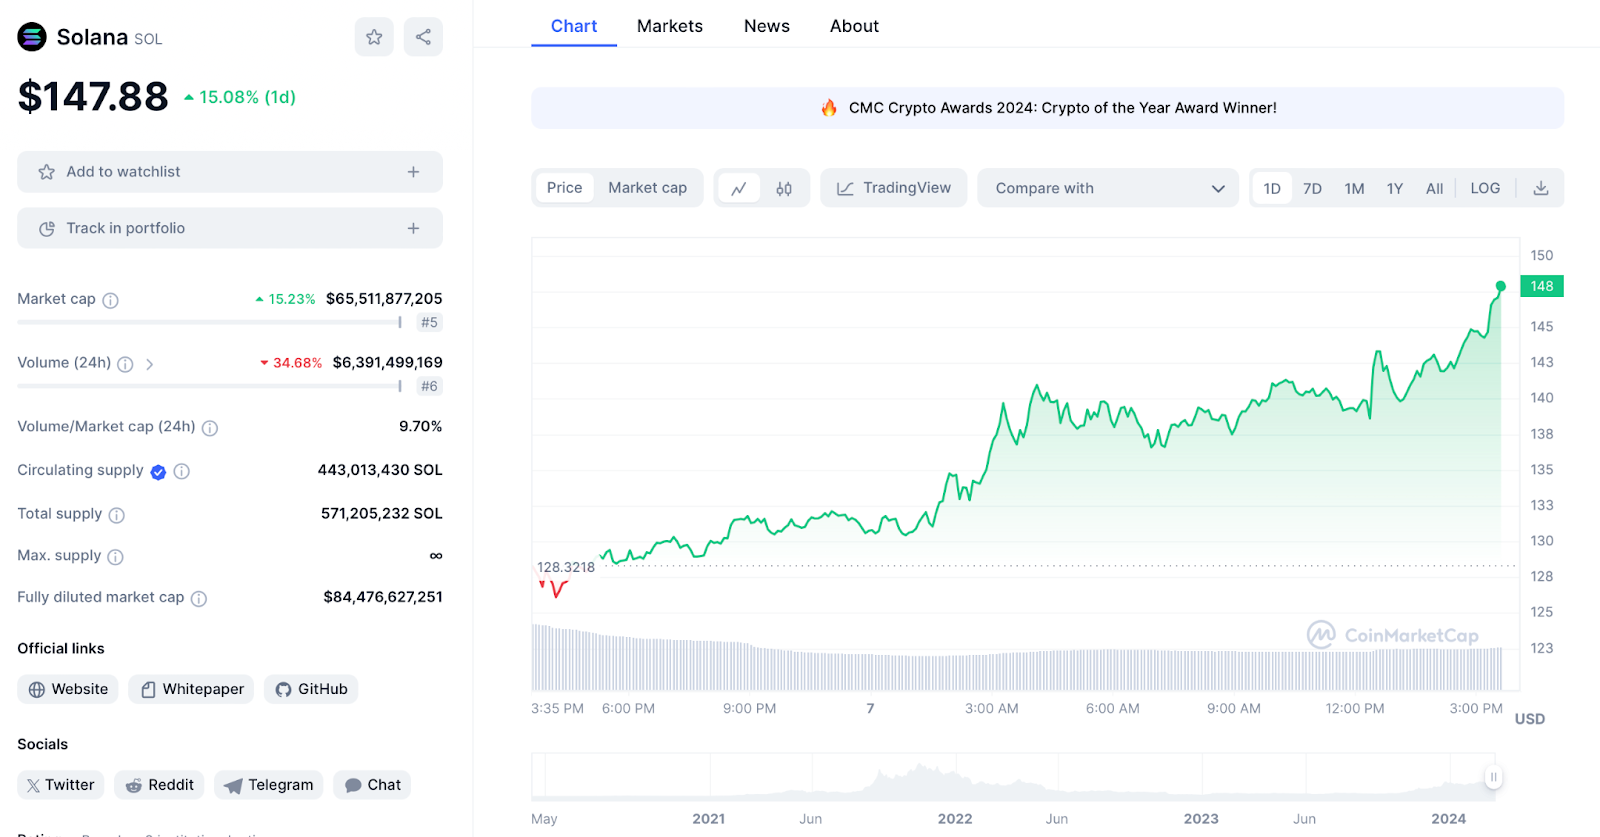Click the Volume rank progress bar
1600x837 pixels.
point(209,386)
